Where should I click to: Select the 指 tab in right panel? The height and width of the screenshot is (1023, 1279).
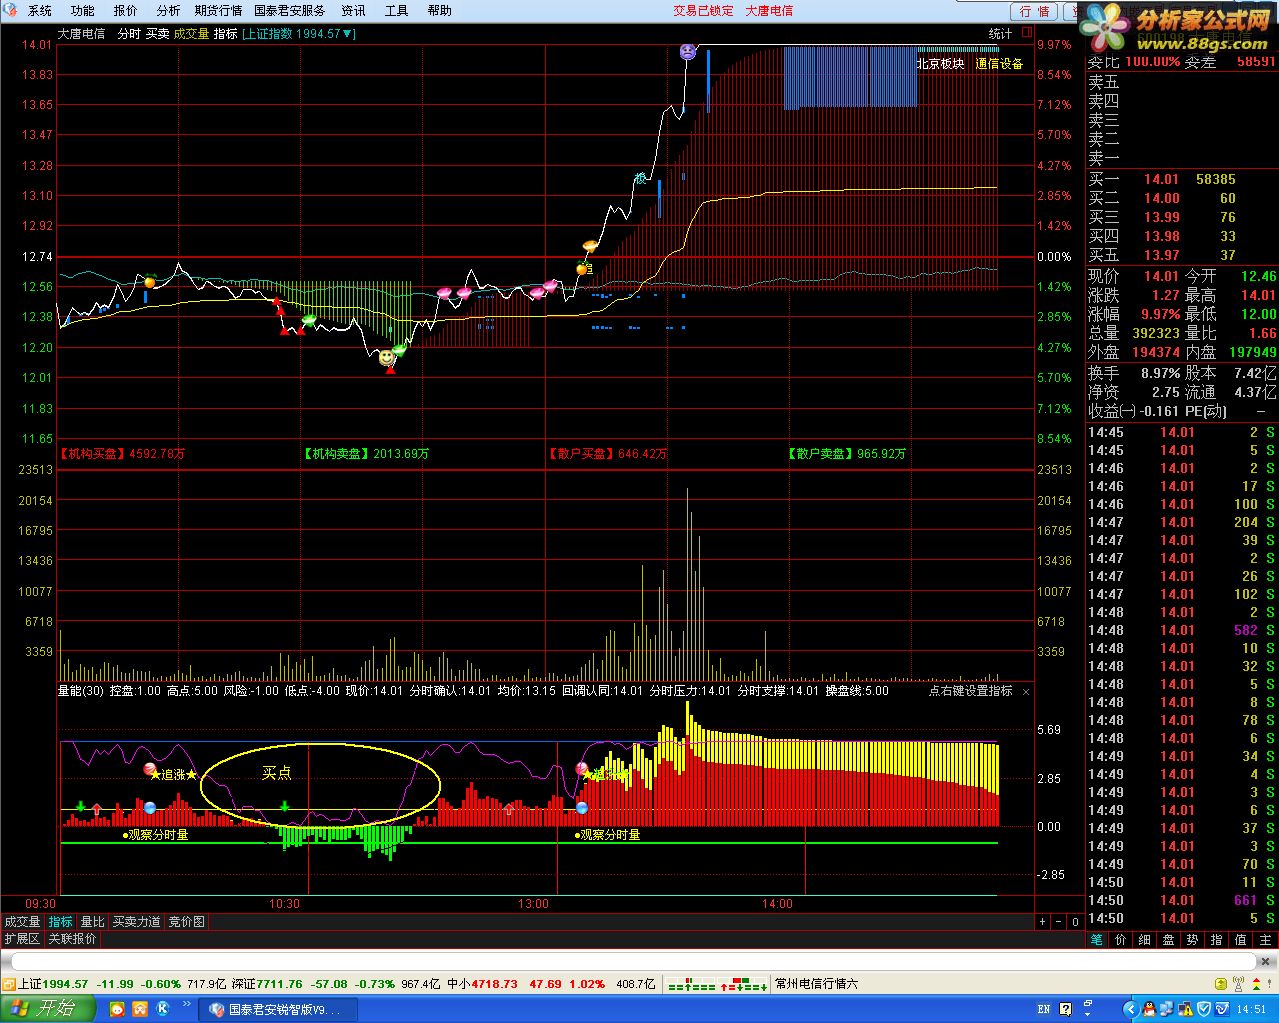[1216, 940]
